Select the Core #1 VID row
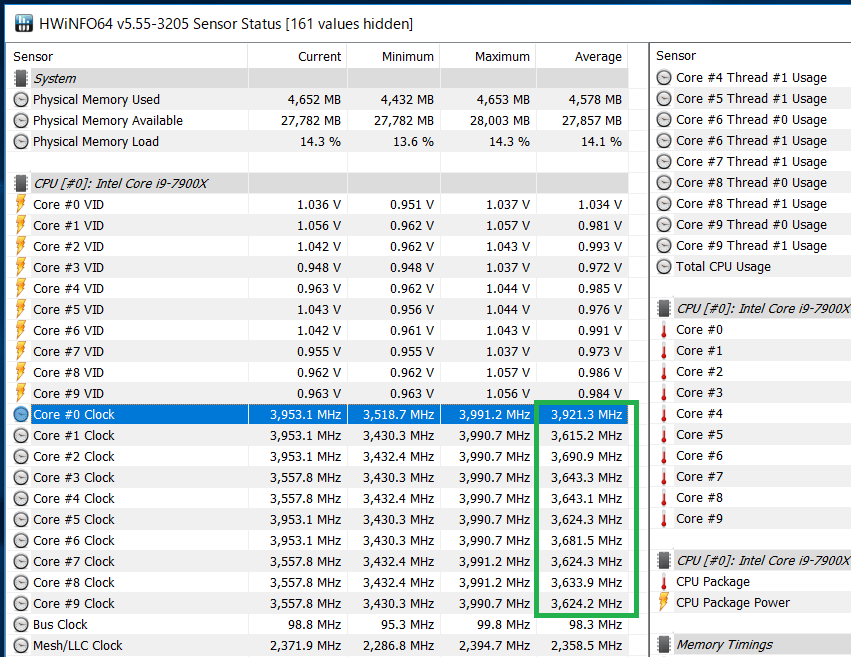Screen dimensions: 851x657 [x=317, y=226]
